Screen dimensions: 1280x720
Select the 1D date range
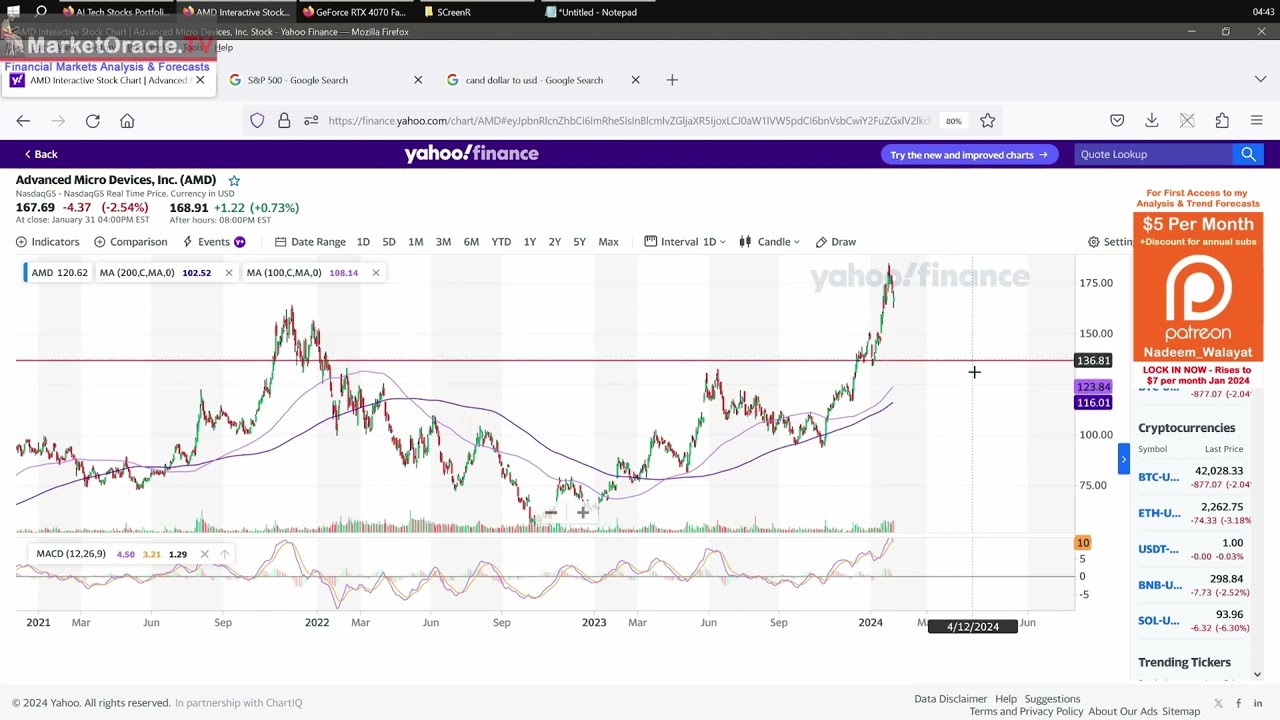coord(363,242)
